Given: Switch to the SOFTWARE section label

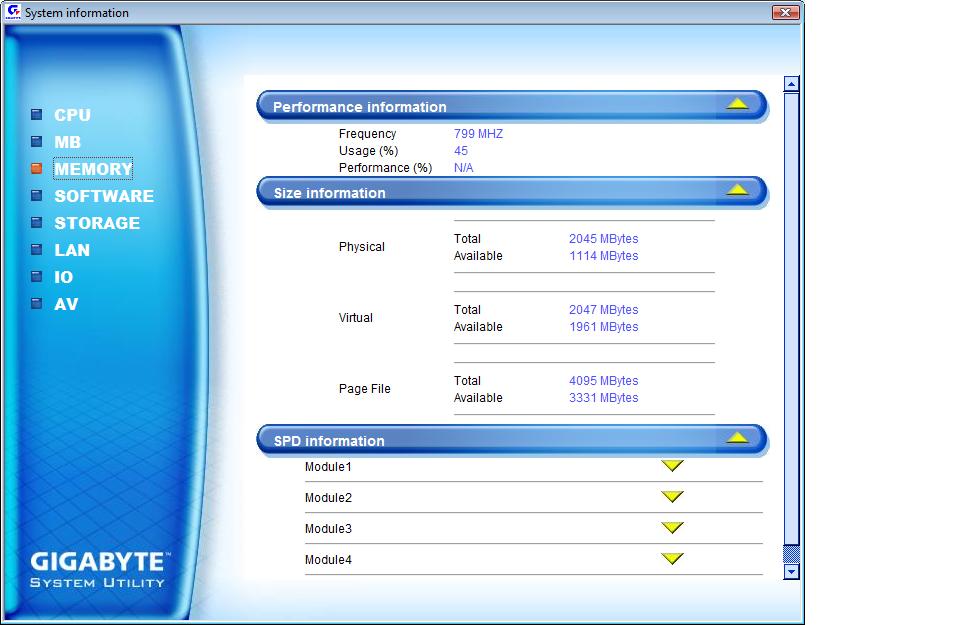Looking at the screenshot, I should (104, 196).
